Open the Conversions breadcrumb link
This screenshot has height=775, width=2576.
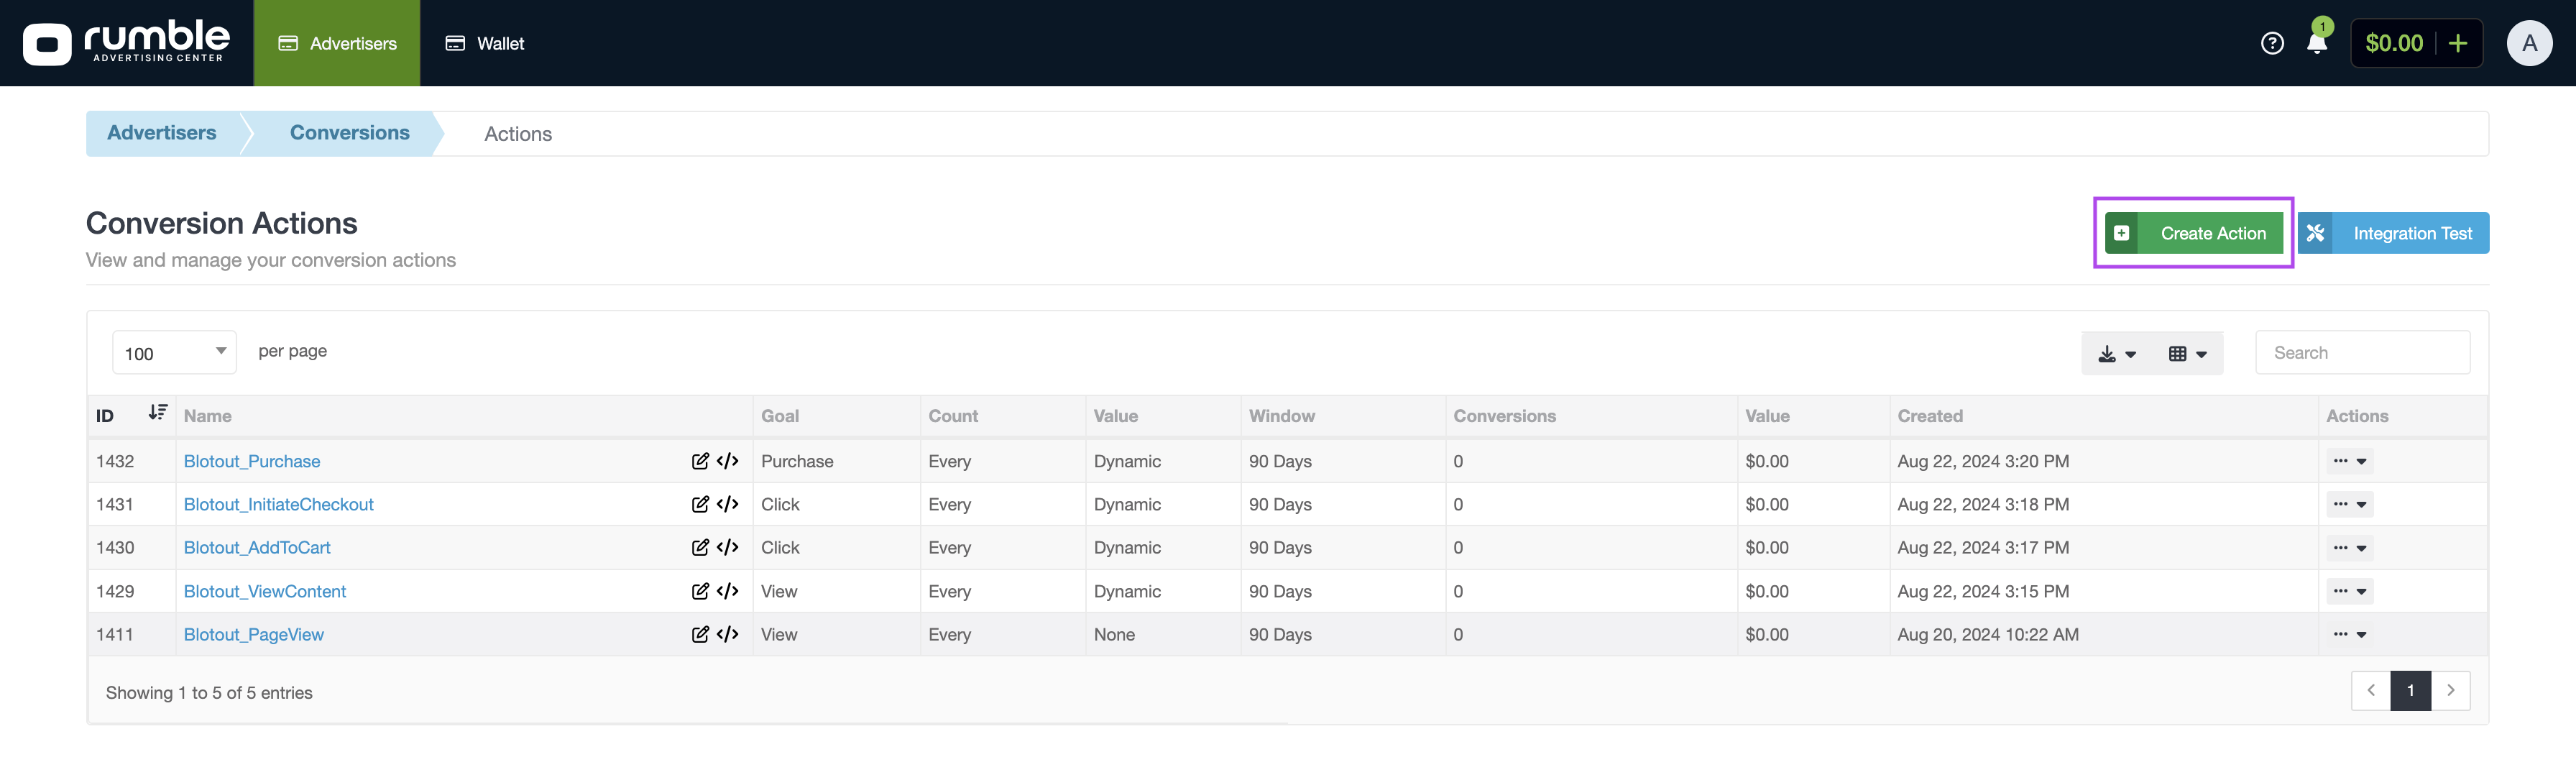349,133
